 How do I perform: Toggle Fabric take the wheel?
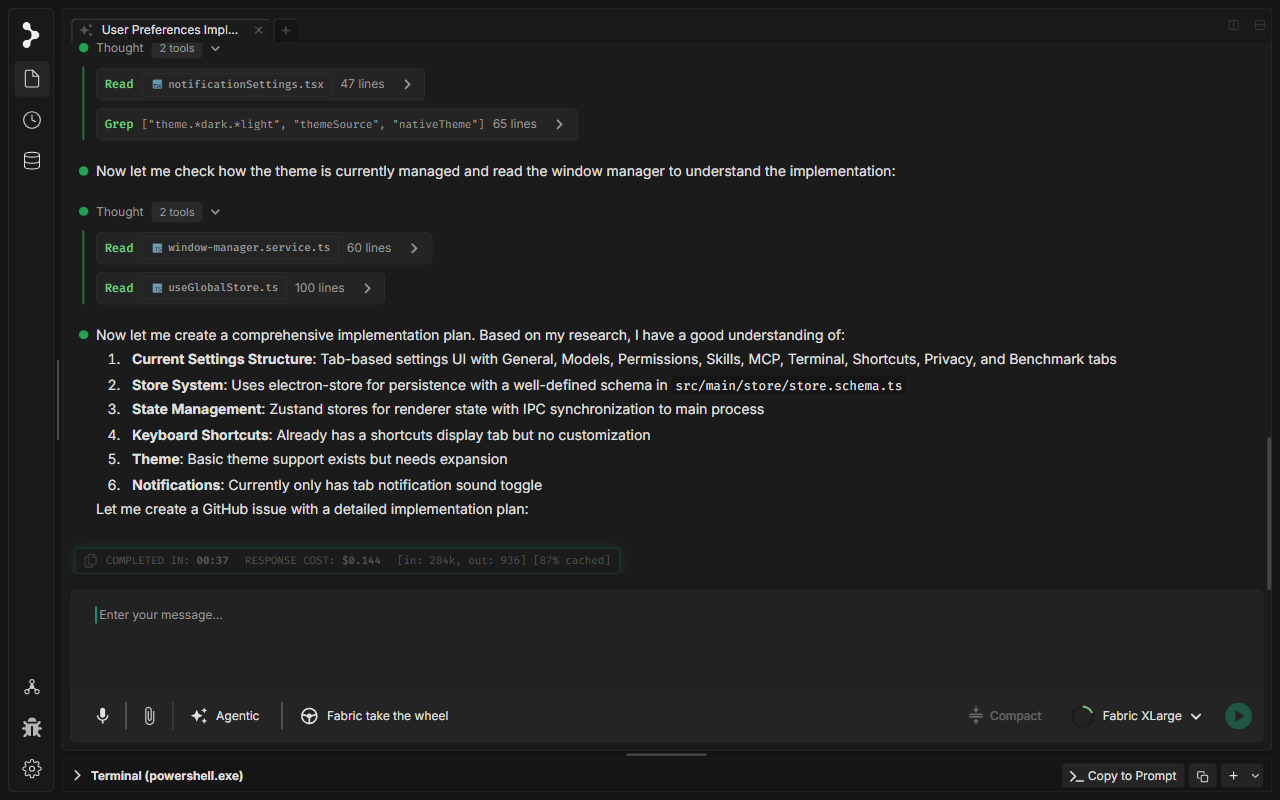pyautogui.click(x=375, y=716)
